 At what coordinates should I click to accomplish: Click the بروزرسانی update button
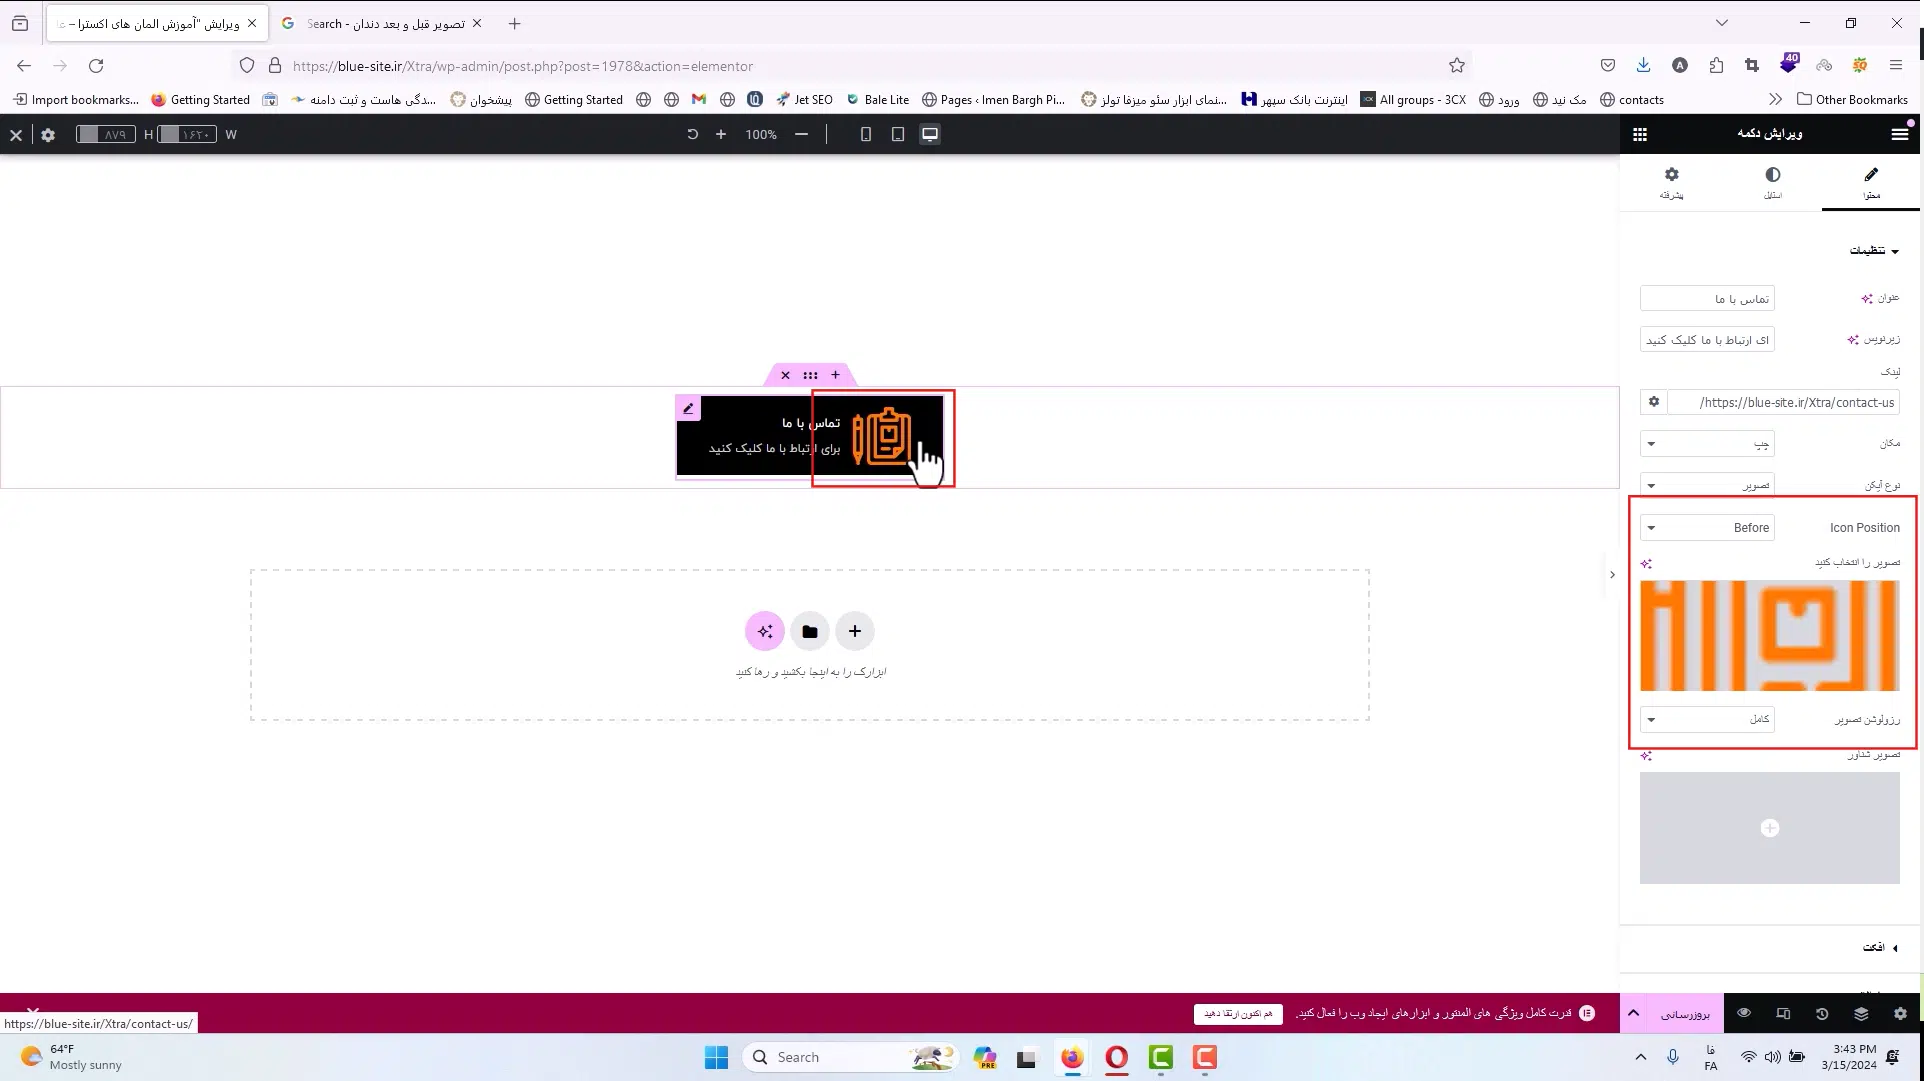1685,1014
